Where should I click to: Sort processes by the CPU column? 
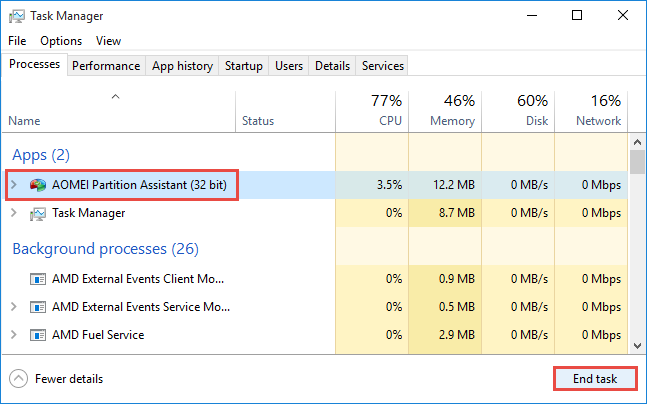click(372, 111)
